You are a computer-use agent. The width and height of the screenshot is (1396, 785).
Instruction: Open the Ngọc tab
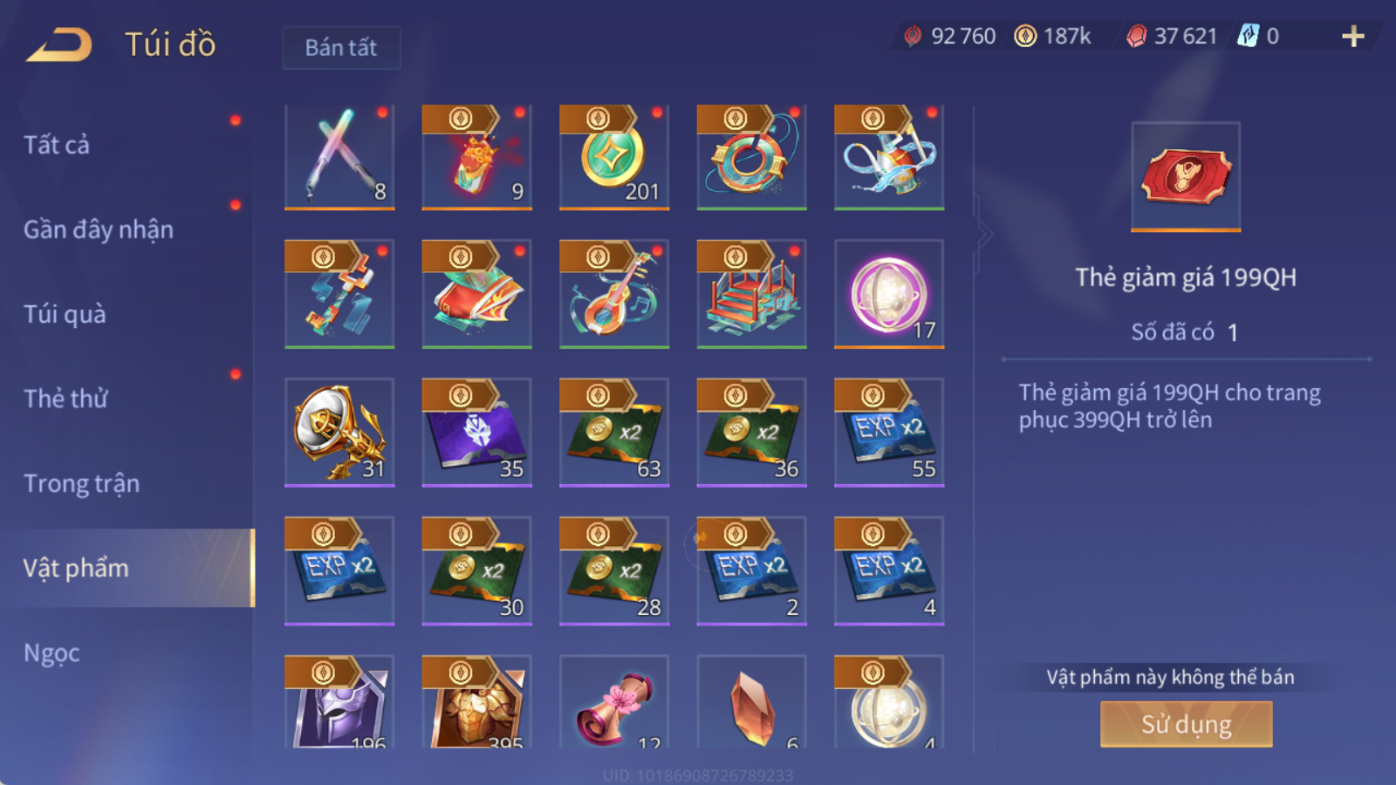[x=52, y=653]
